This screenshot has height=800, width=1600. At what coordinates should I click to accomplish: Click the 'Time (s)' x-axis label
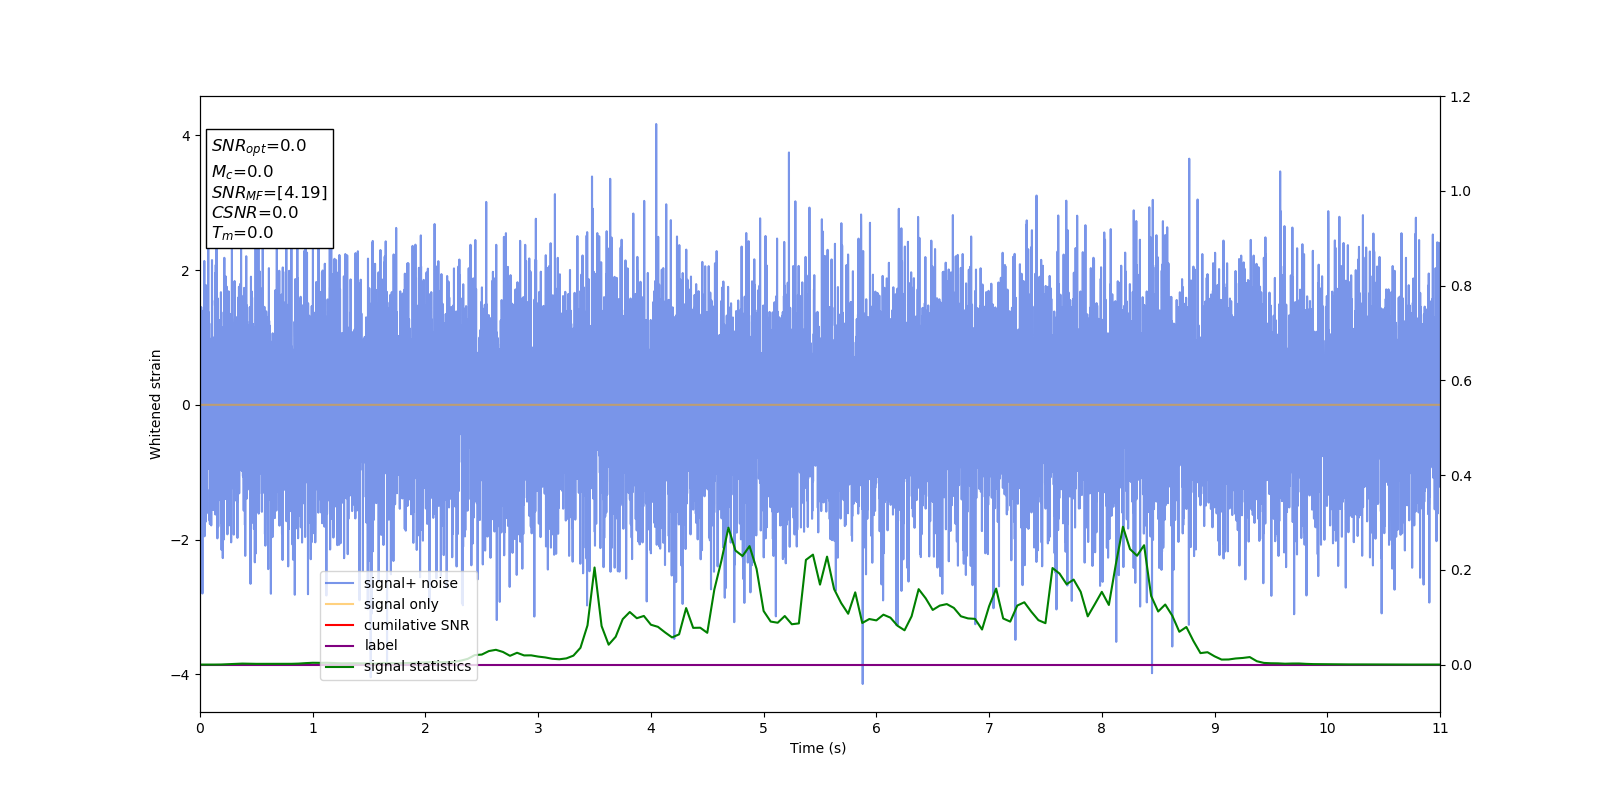818,748
